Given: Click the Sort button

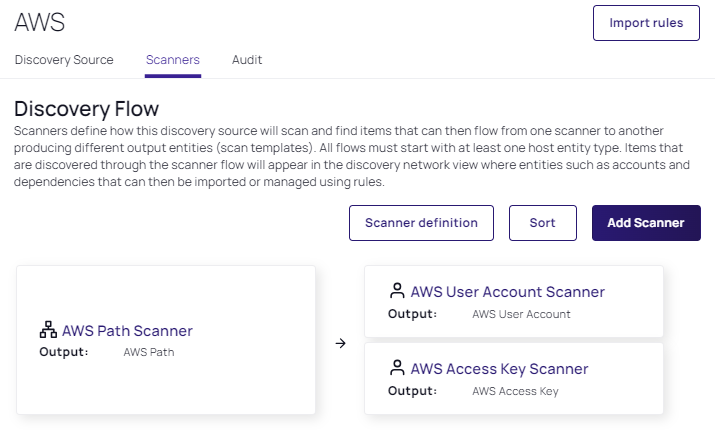Looking at the screenshot, I should 543,223.
